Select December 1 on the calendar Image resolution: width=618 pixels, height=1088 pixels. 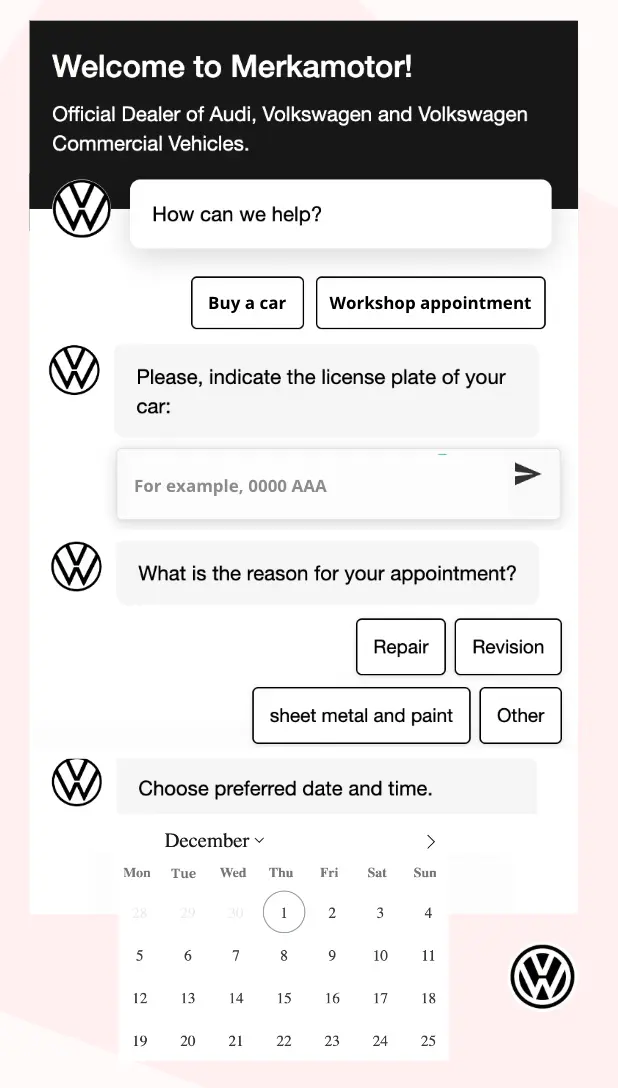click(x=283, y=911)
